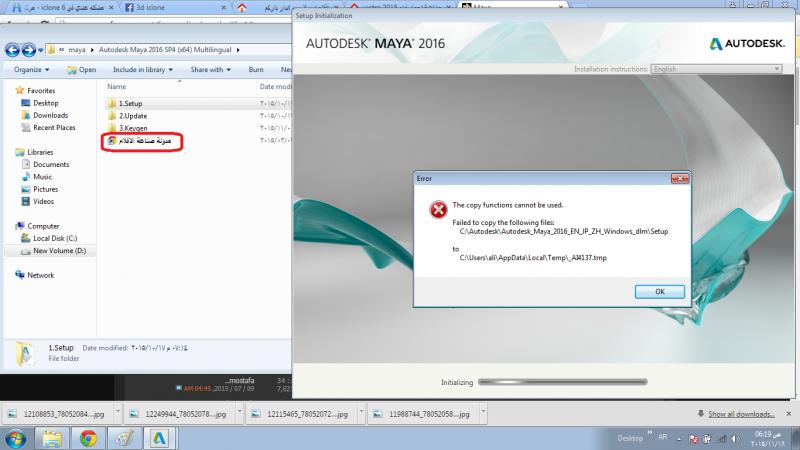Screen dimensions: 800x450
Task: Click Show all downloads link
Action: [741, 414]
